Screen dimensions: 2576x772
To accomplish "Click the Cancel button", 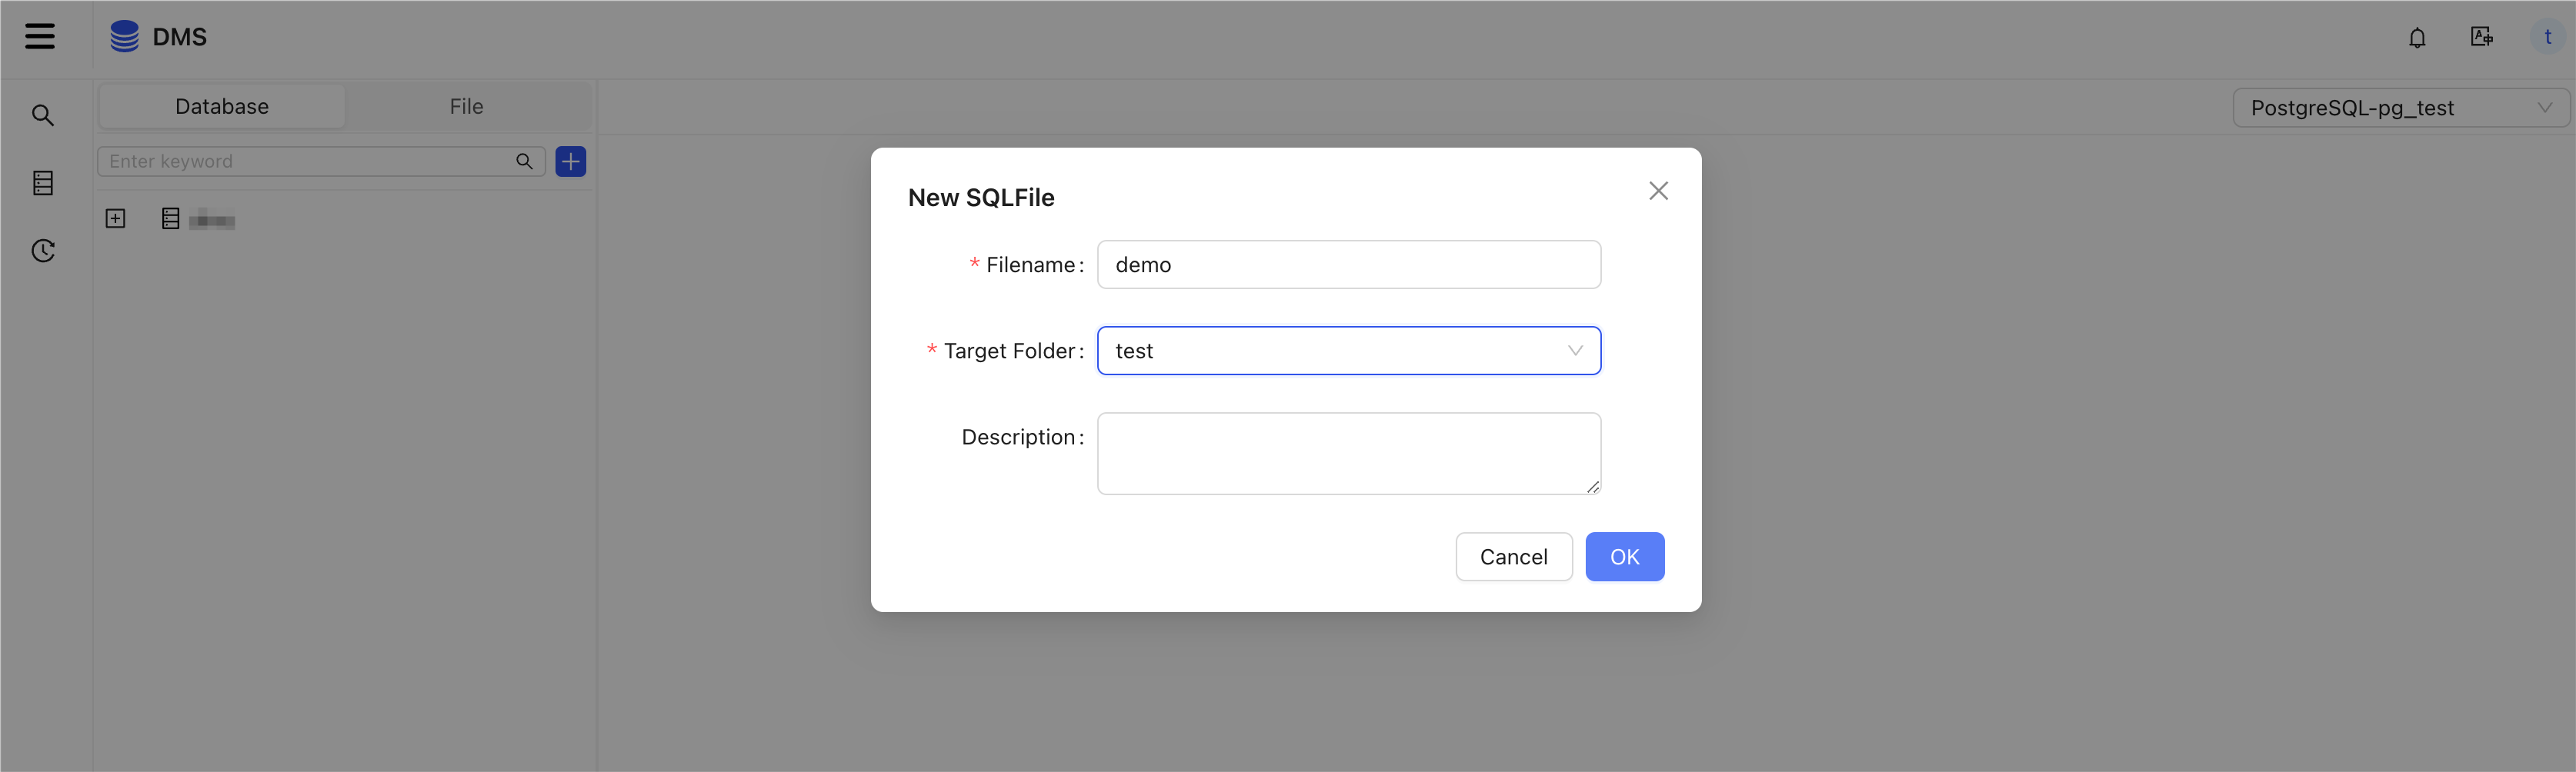I will point(1514,557).
